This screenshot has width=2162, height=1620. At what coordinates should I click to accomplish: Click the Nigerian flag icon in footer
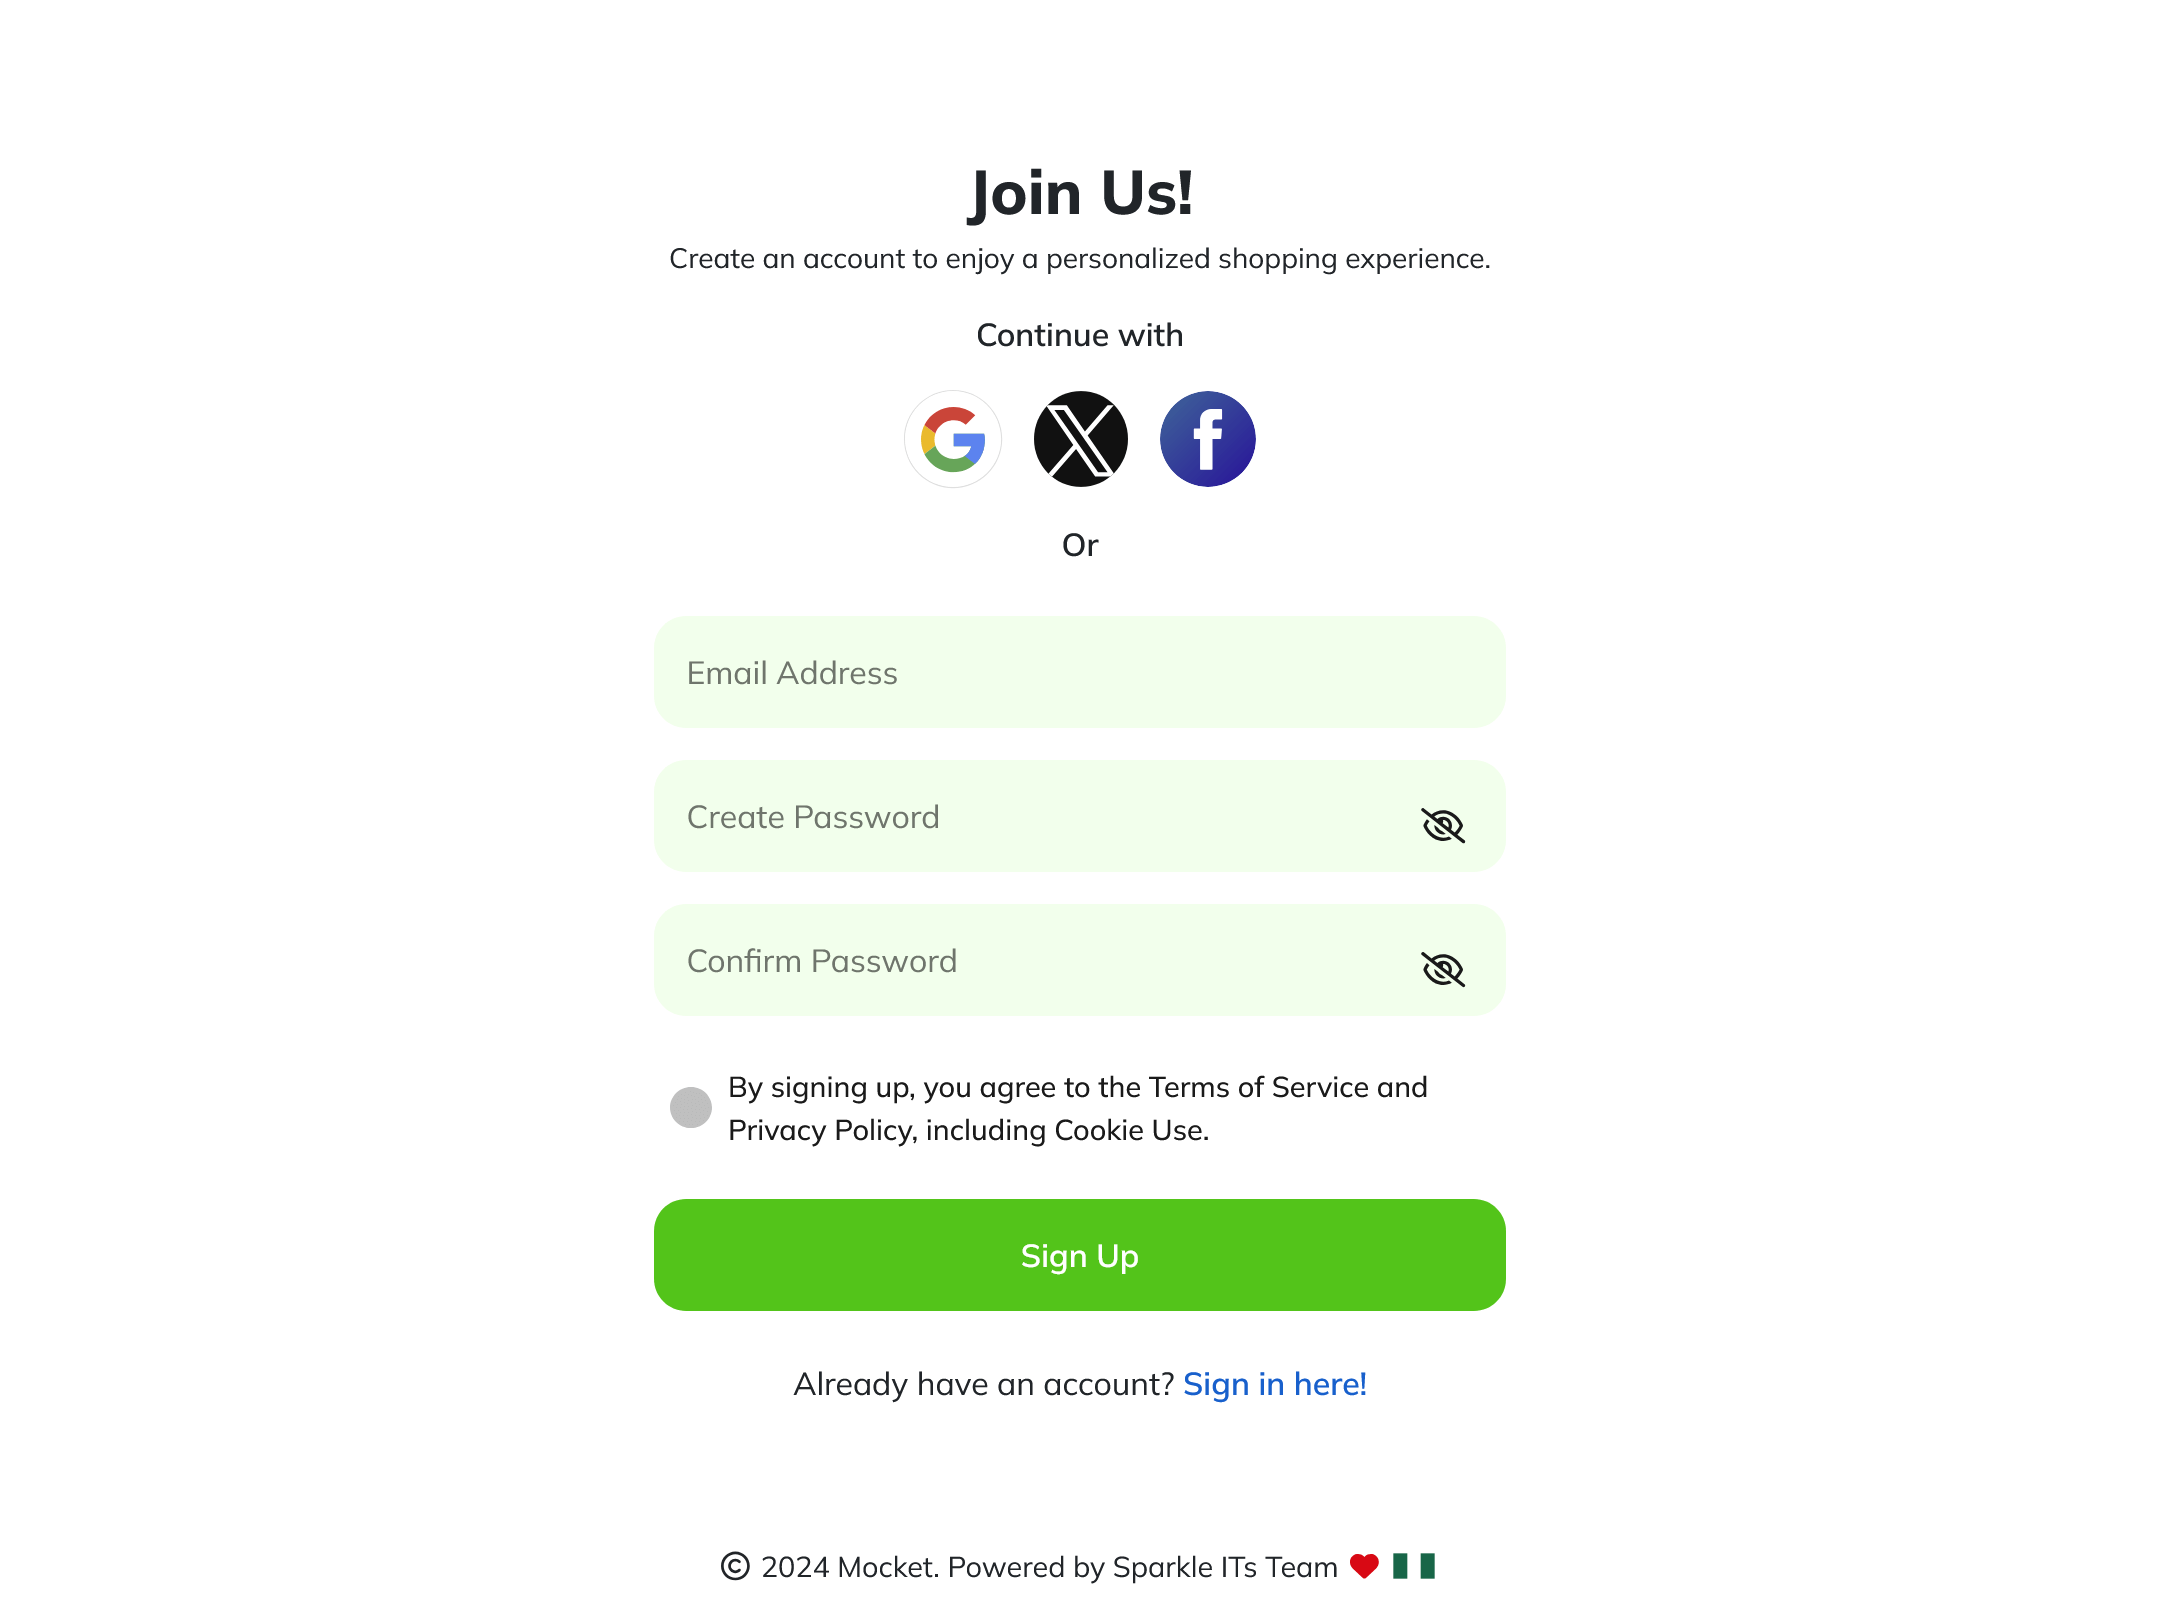(1416, 1567)
